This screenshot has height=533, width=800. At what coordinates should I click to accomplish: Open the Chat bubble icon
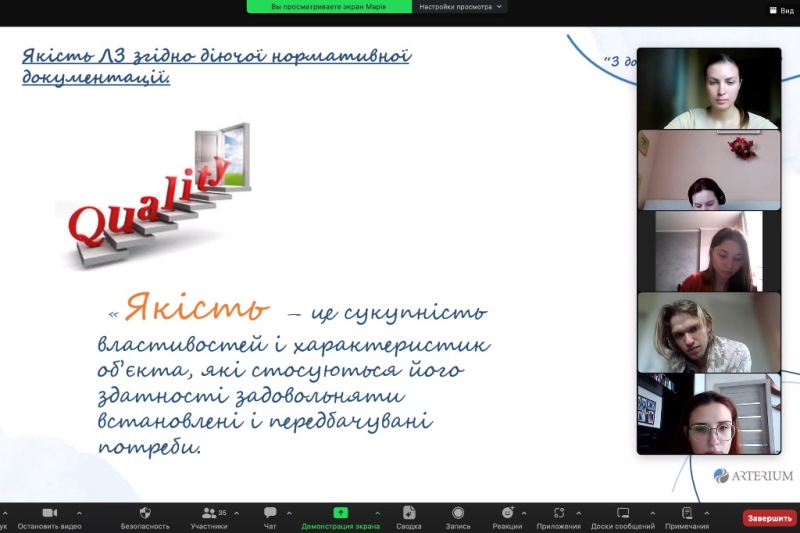tap(270, 512)
